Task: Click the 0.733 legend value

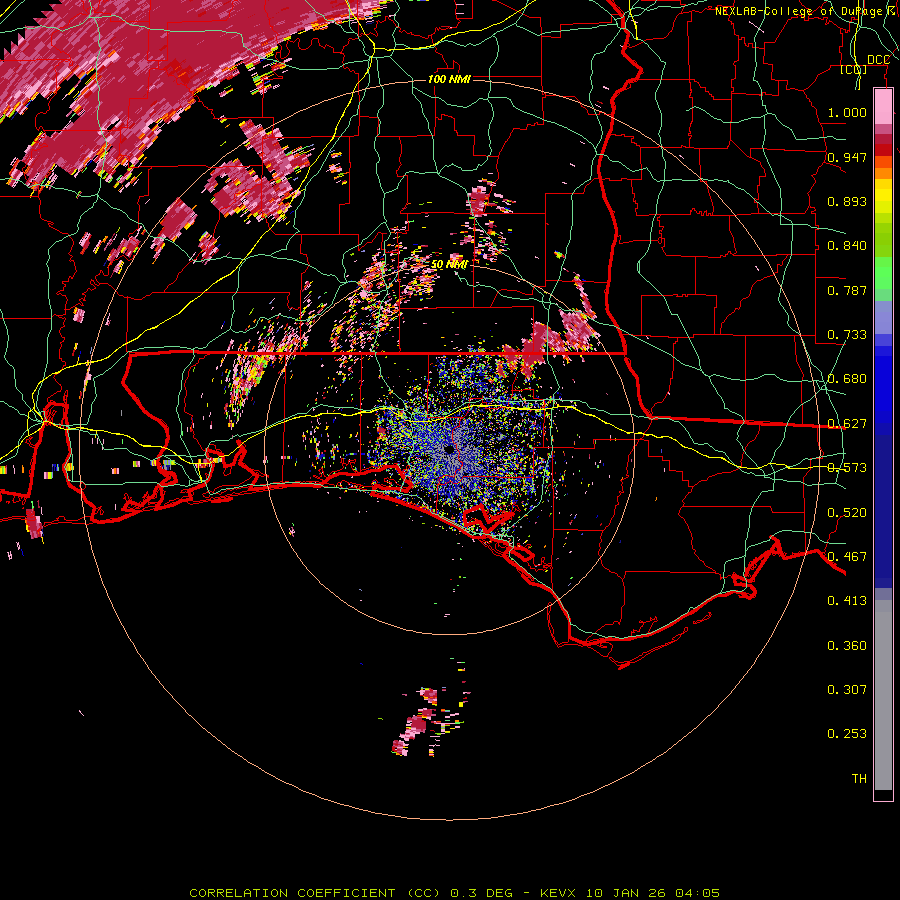Action: pyautogui.click(x=847, y=335)
